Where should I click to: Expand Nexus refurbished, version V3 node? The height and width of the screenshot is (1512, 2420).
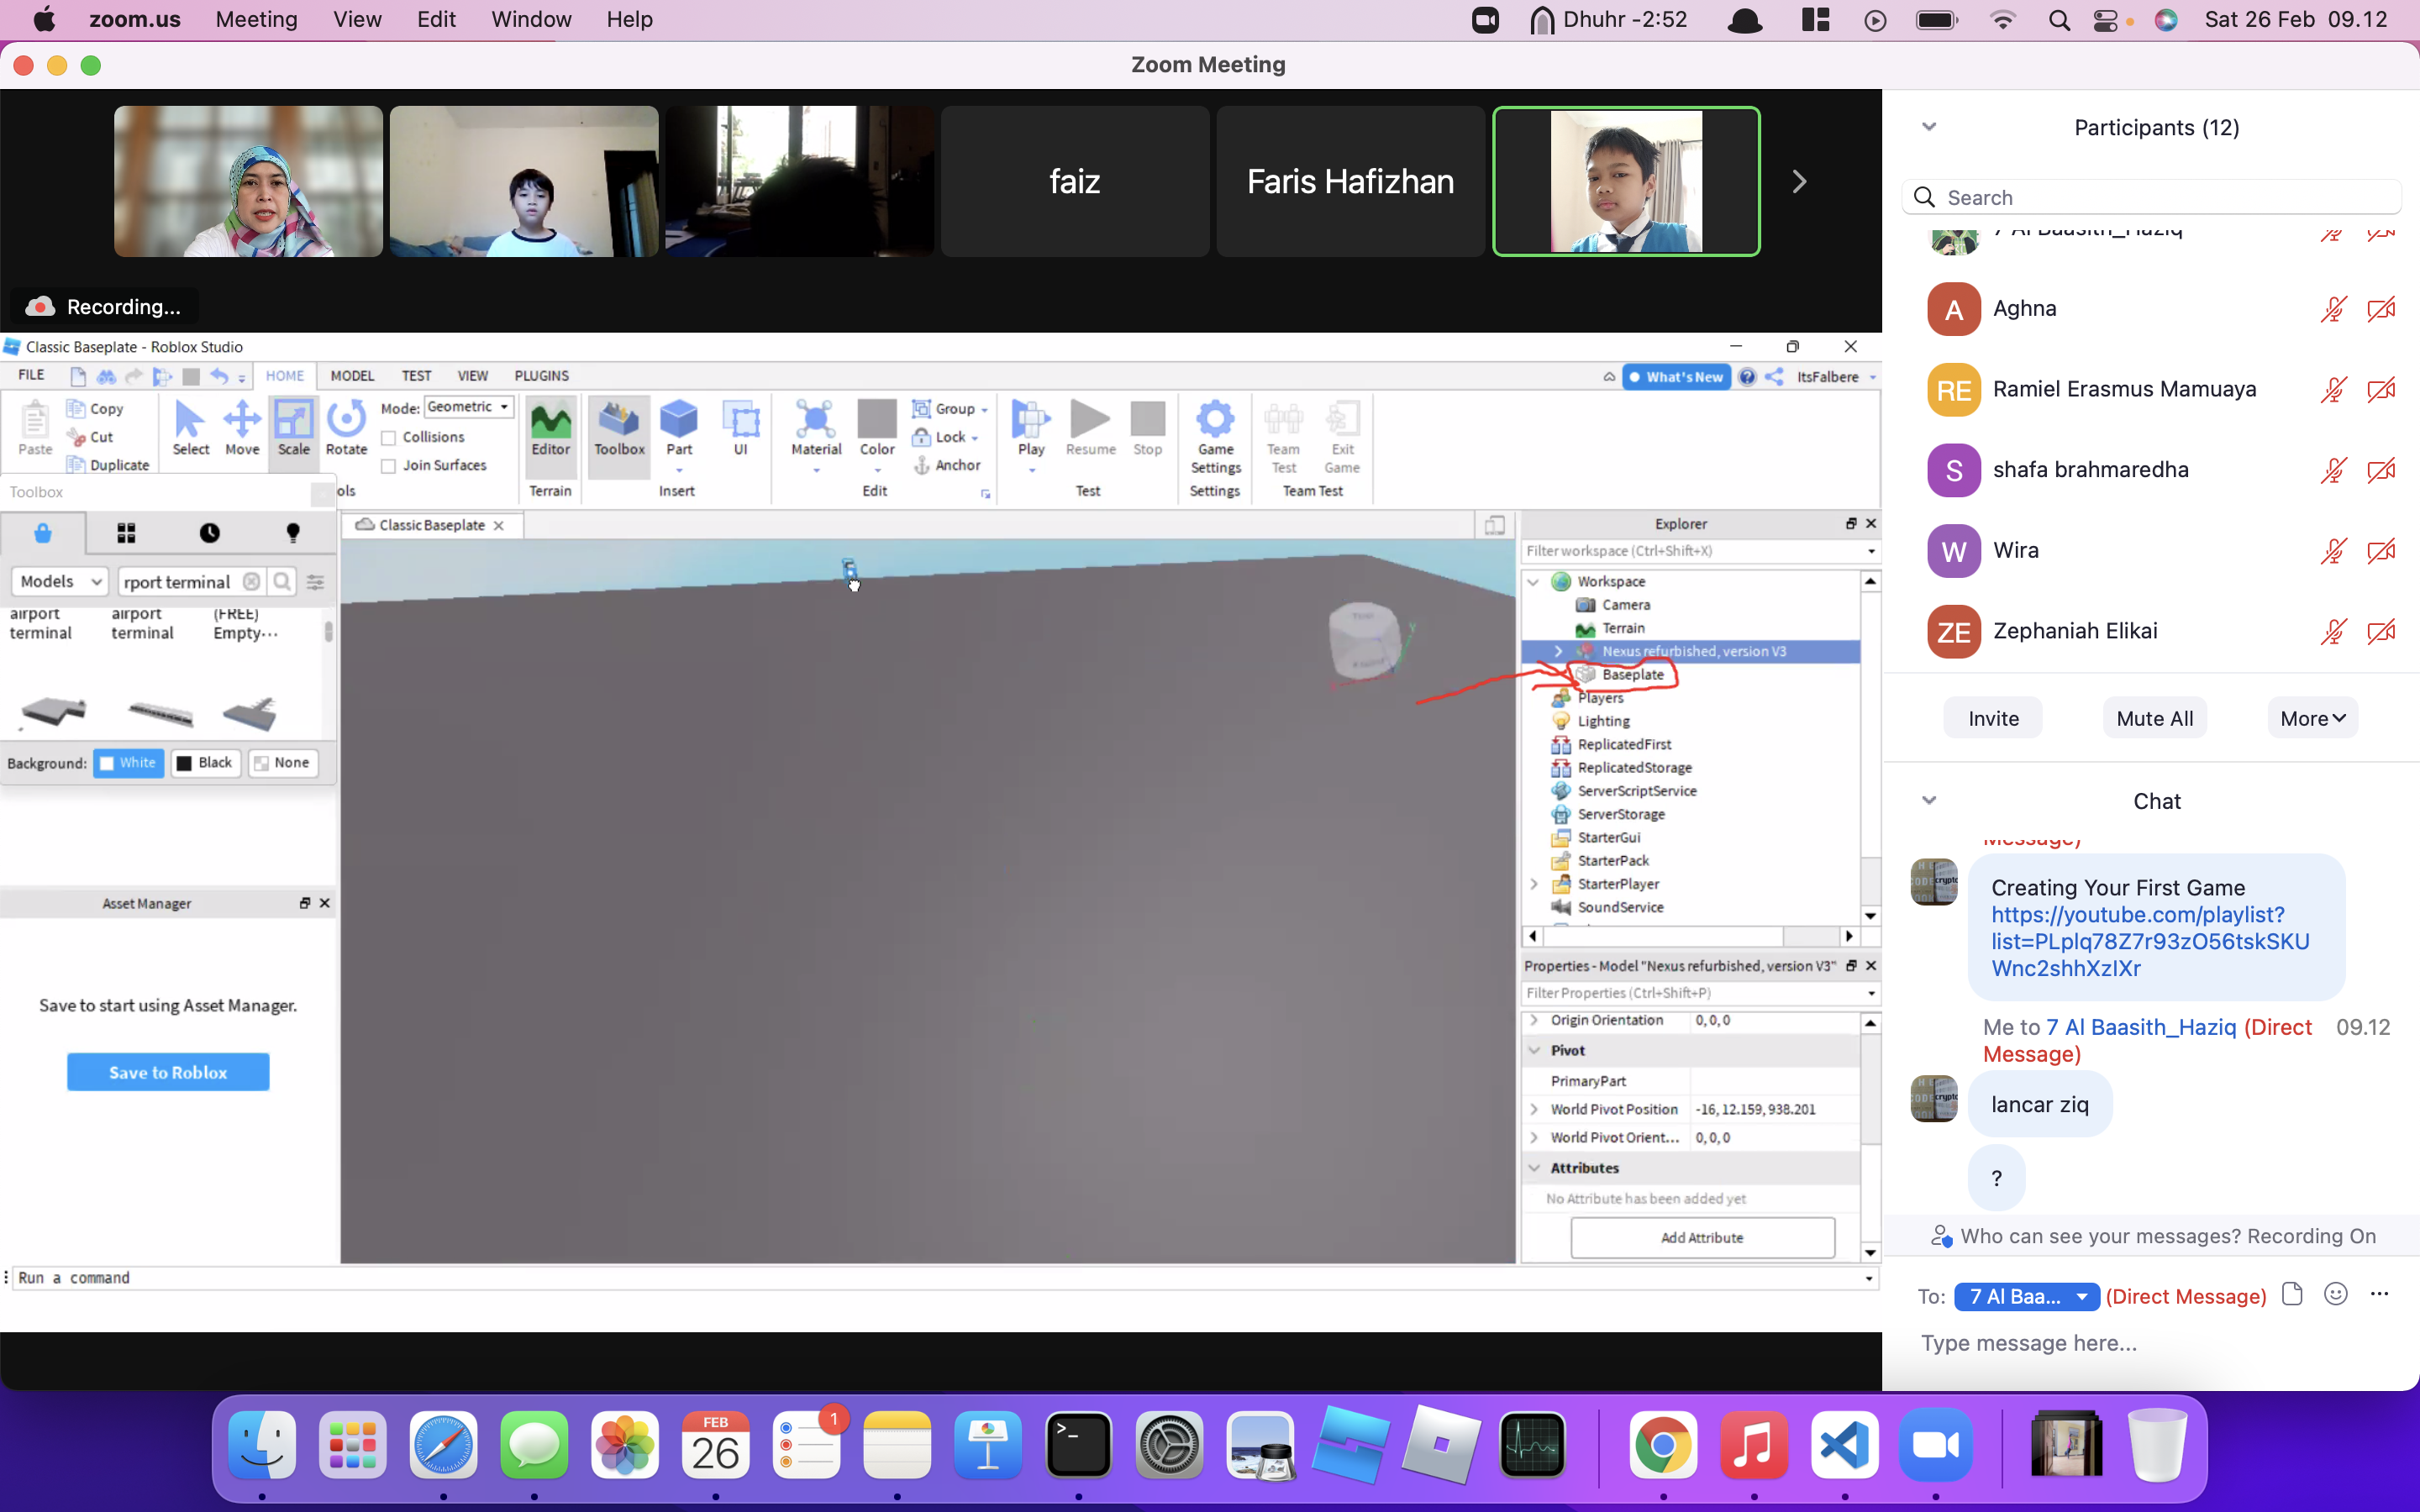pyautogui.click(x=1558, y=651)
